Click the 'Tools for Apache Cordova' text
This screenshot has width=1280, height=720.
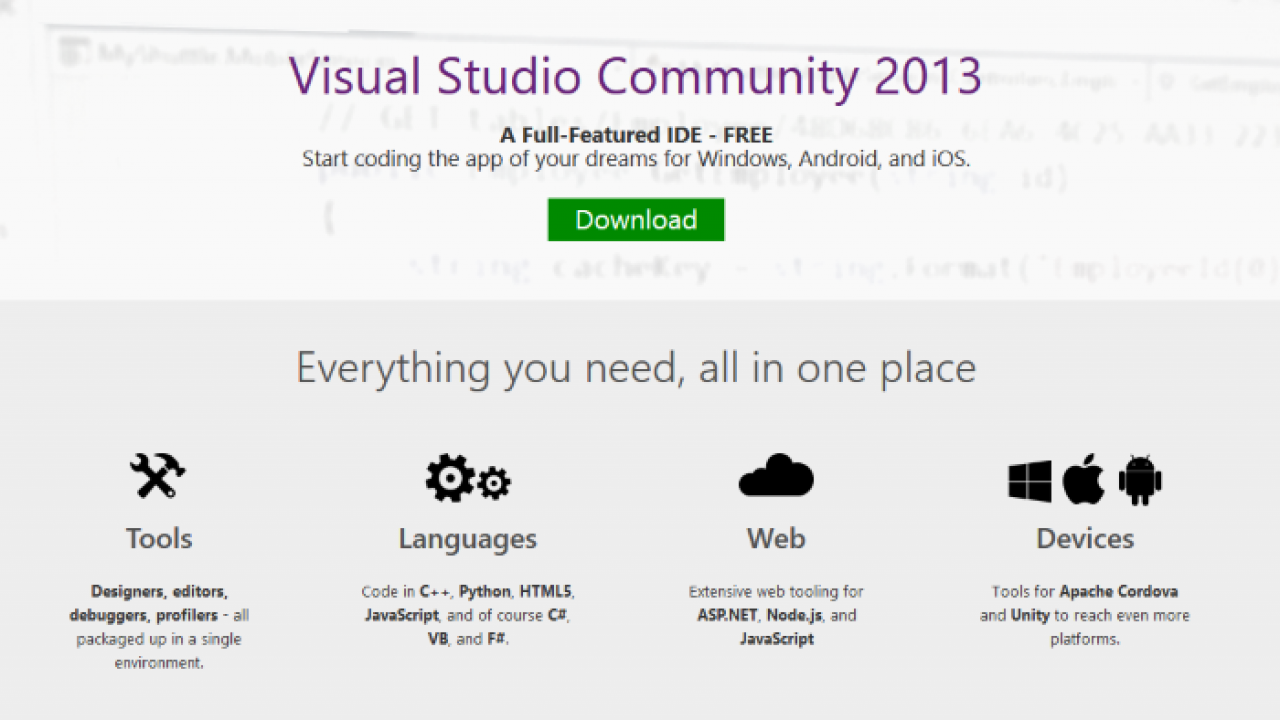[1085, 592]
